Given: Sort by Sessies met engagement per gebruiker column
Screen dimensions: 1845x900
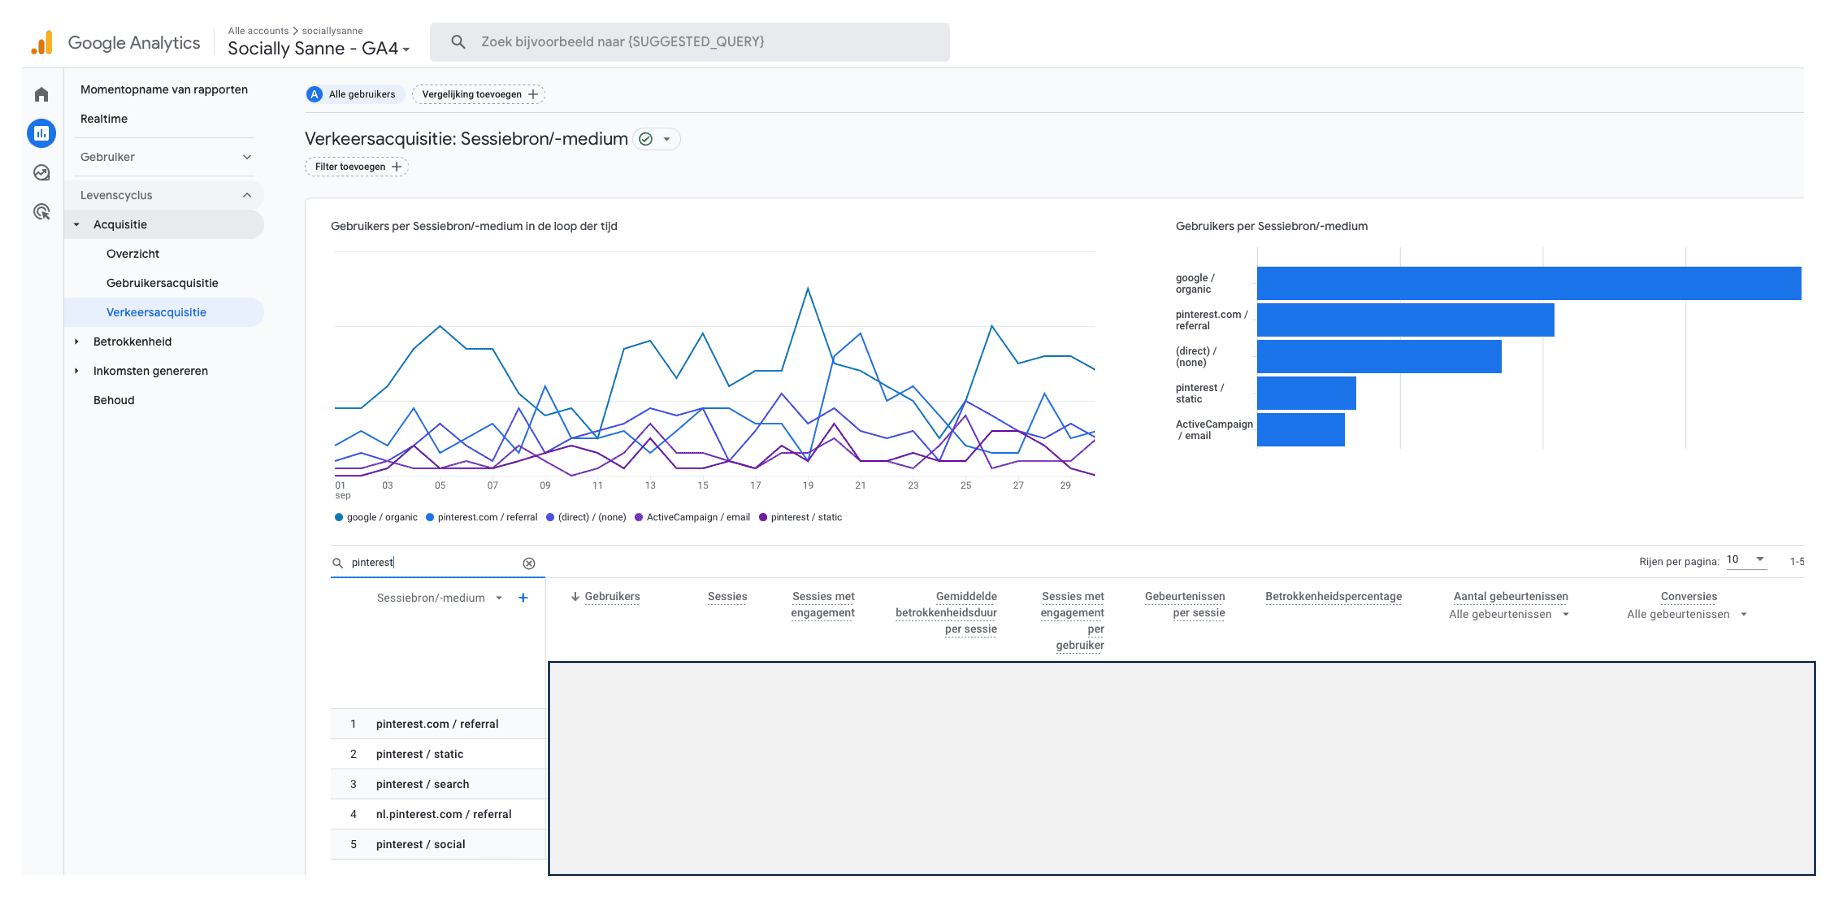Looking at the screenshot, I should click(x=1072, y=621).
